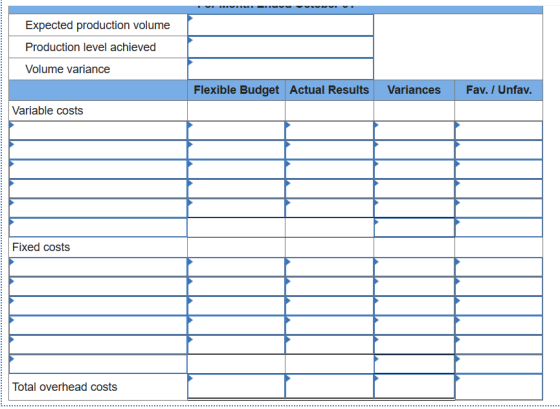Open third fixed cost row Fav. / Unfav. dropdown

pos(499,306)
